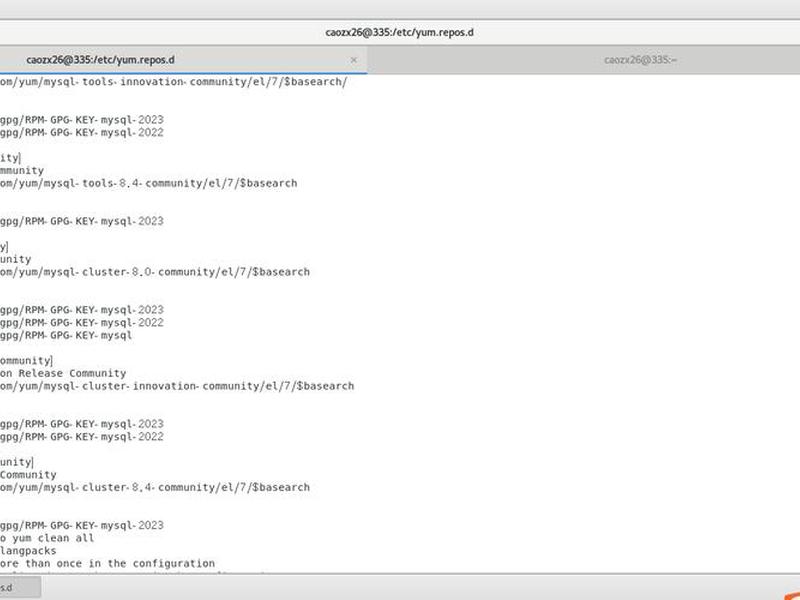Switch to the caozx26@335:~ terminal tab
Screen dimensions: 800x600
[x=640, y=60]
